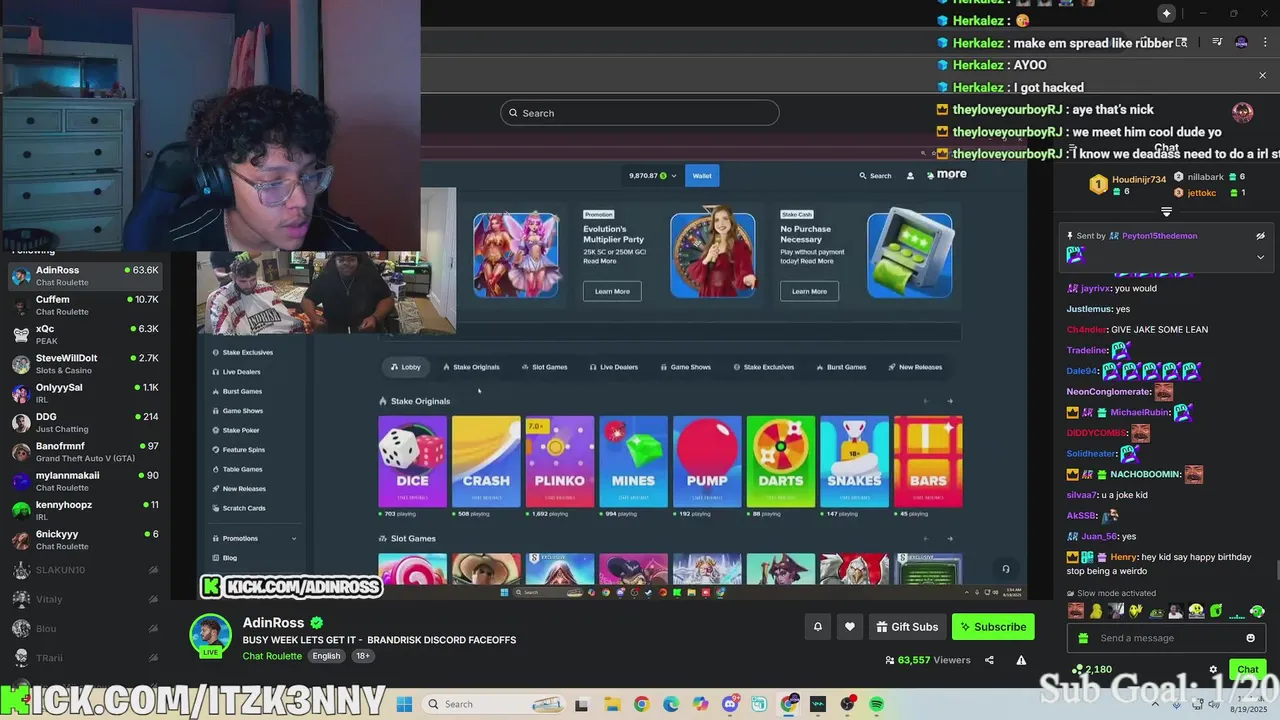Viewport: 1280px width, 720px height.
Task: Open SteveWillDoIt channel in following list
Action: pos(85,363)
